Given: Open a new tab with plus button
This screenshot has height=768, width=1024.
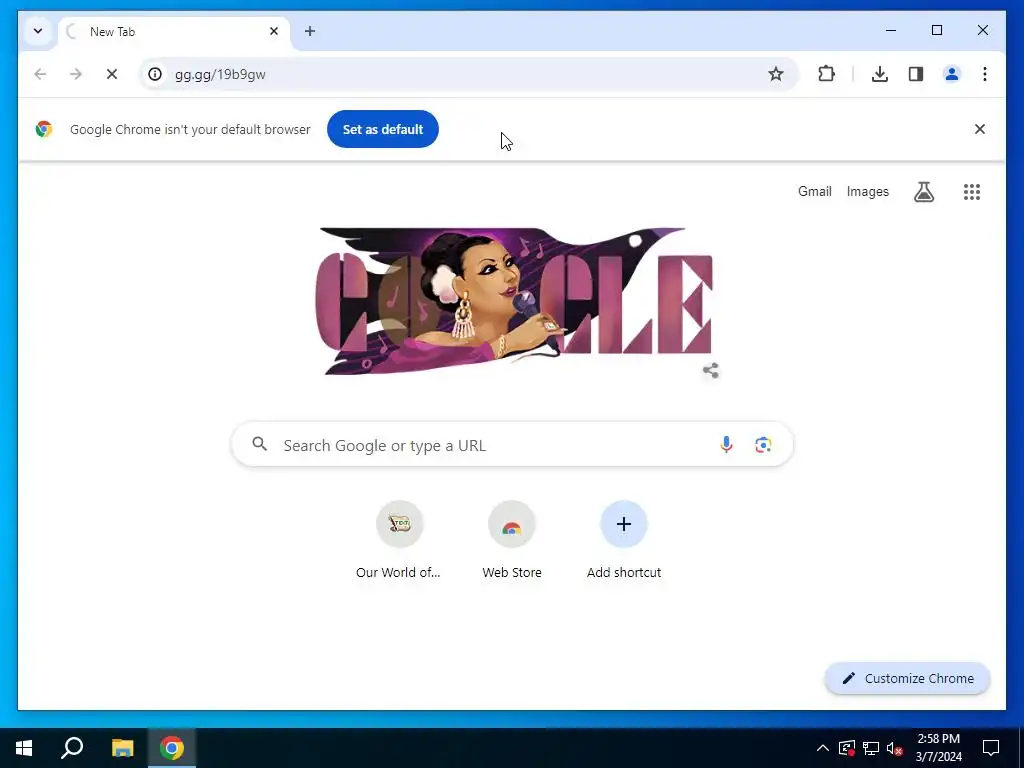Looking at the screenshot, I should coord(310,31).
